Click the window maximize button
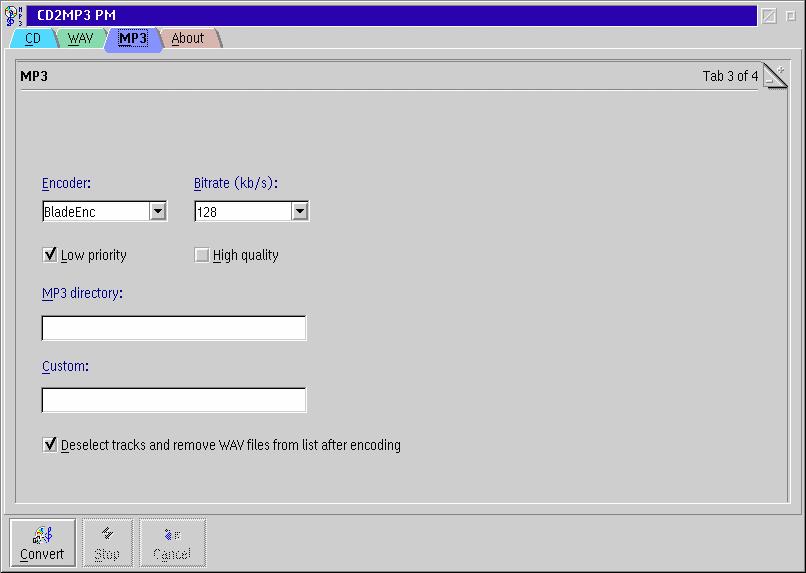Screen dimensions: 806x573 point(791,16)
